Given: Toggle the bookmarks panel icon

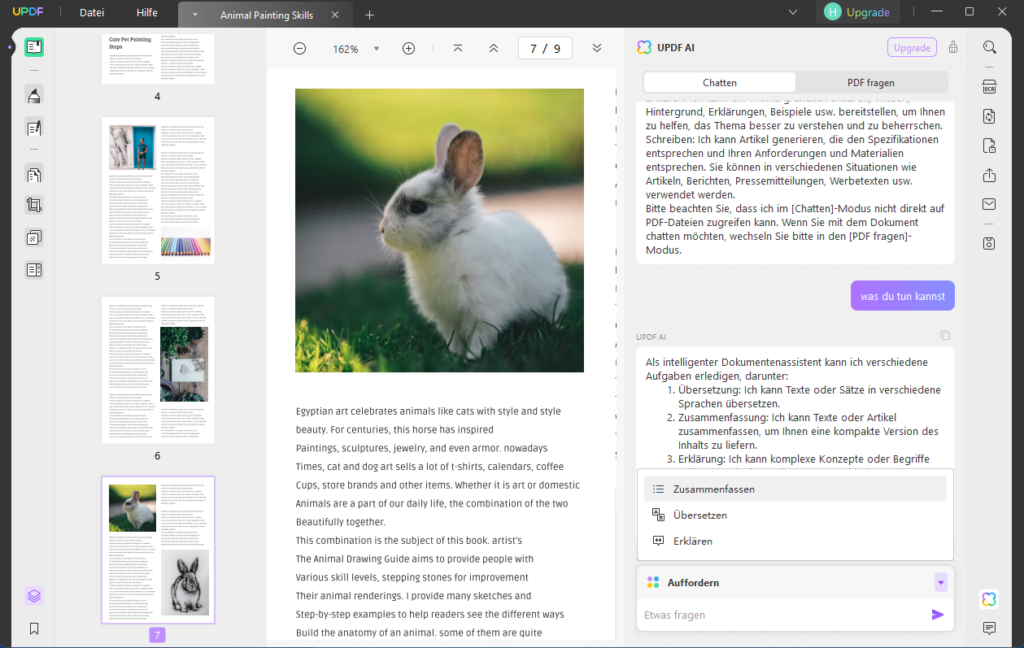Looking at the screenshot, I should pyautogui.click(x=34, y=628).
